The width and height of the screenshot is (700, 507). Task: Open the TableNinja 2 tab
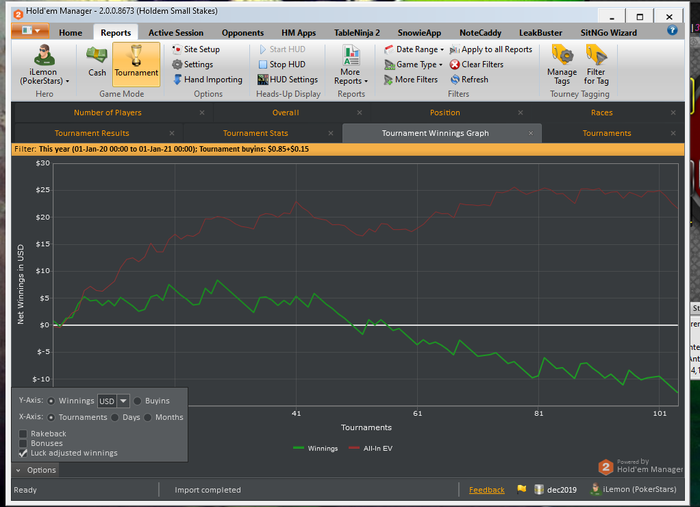[357, 33]
